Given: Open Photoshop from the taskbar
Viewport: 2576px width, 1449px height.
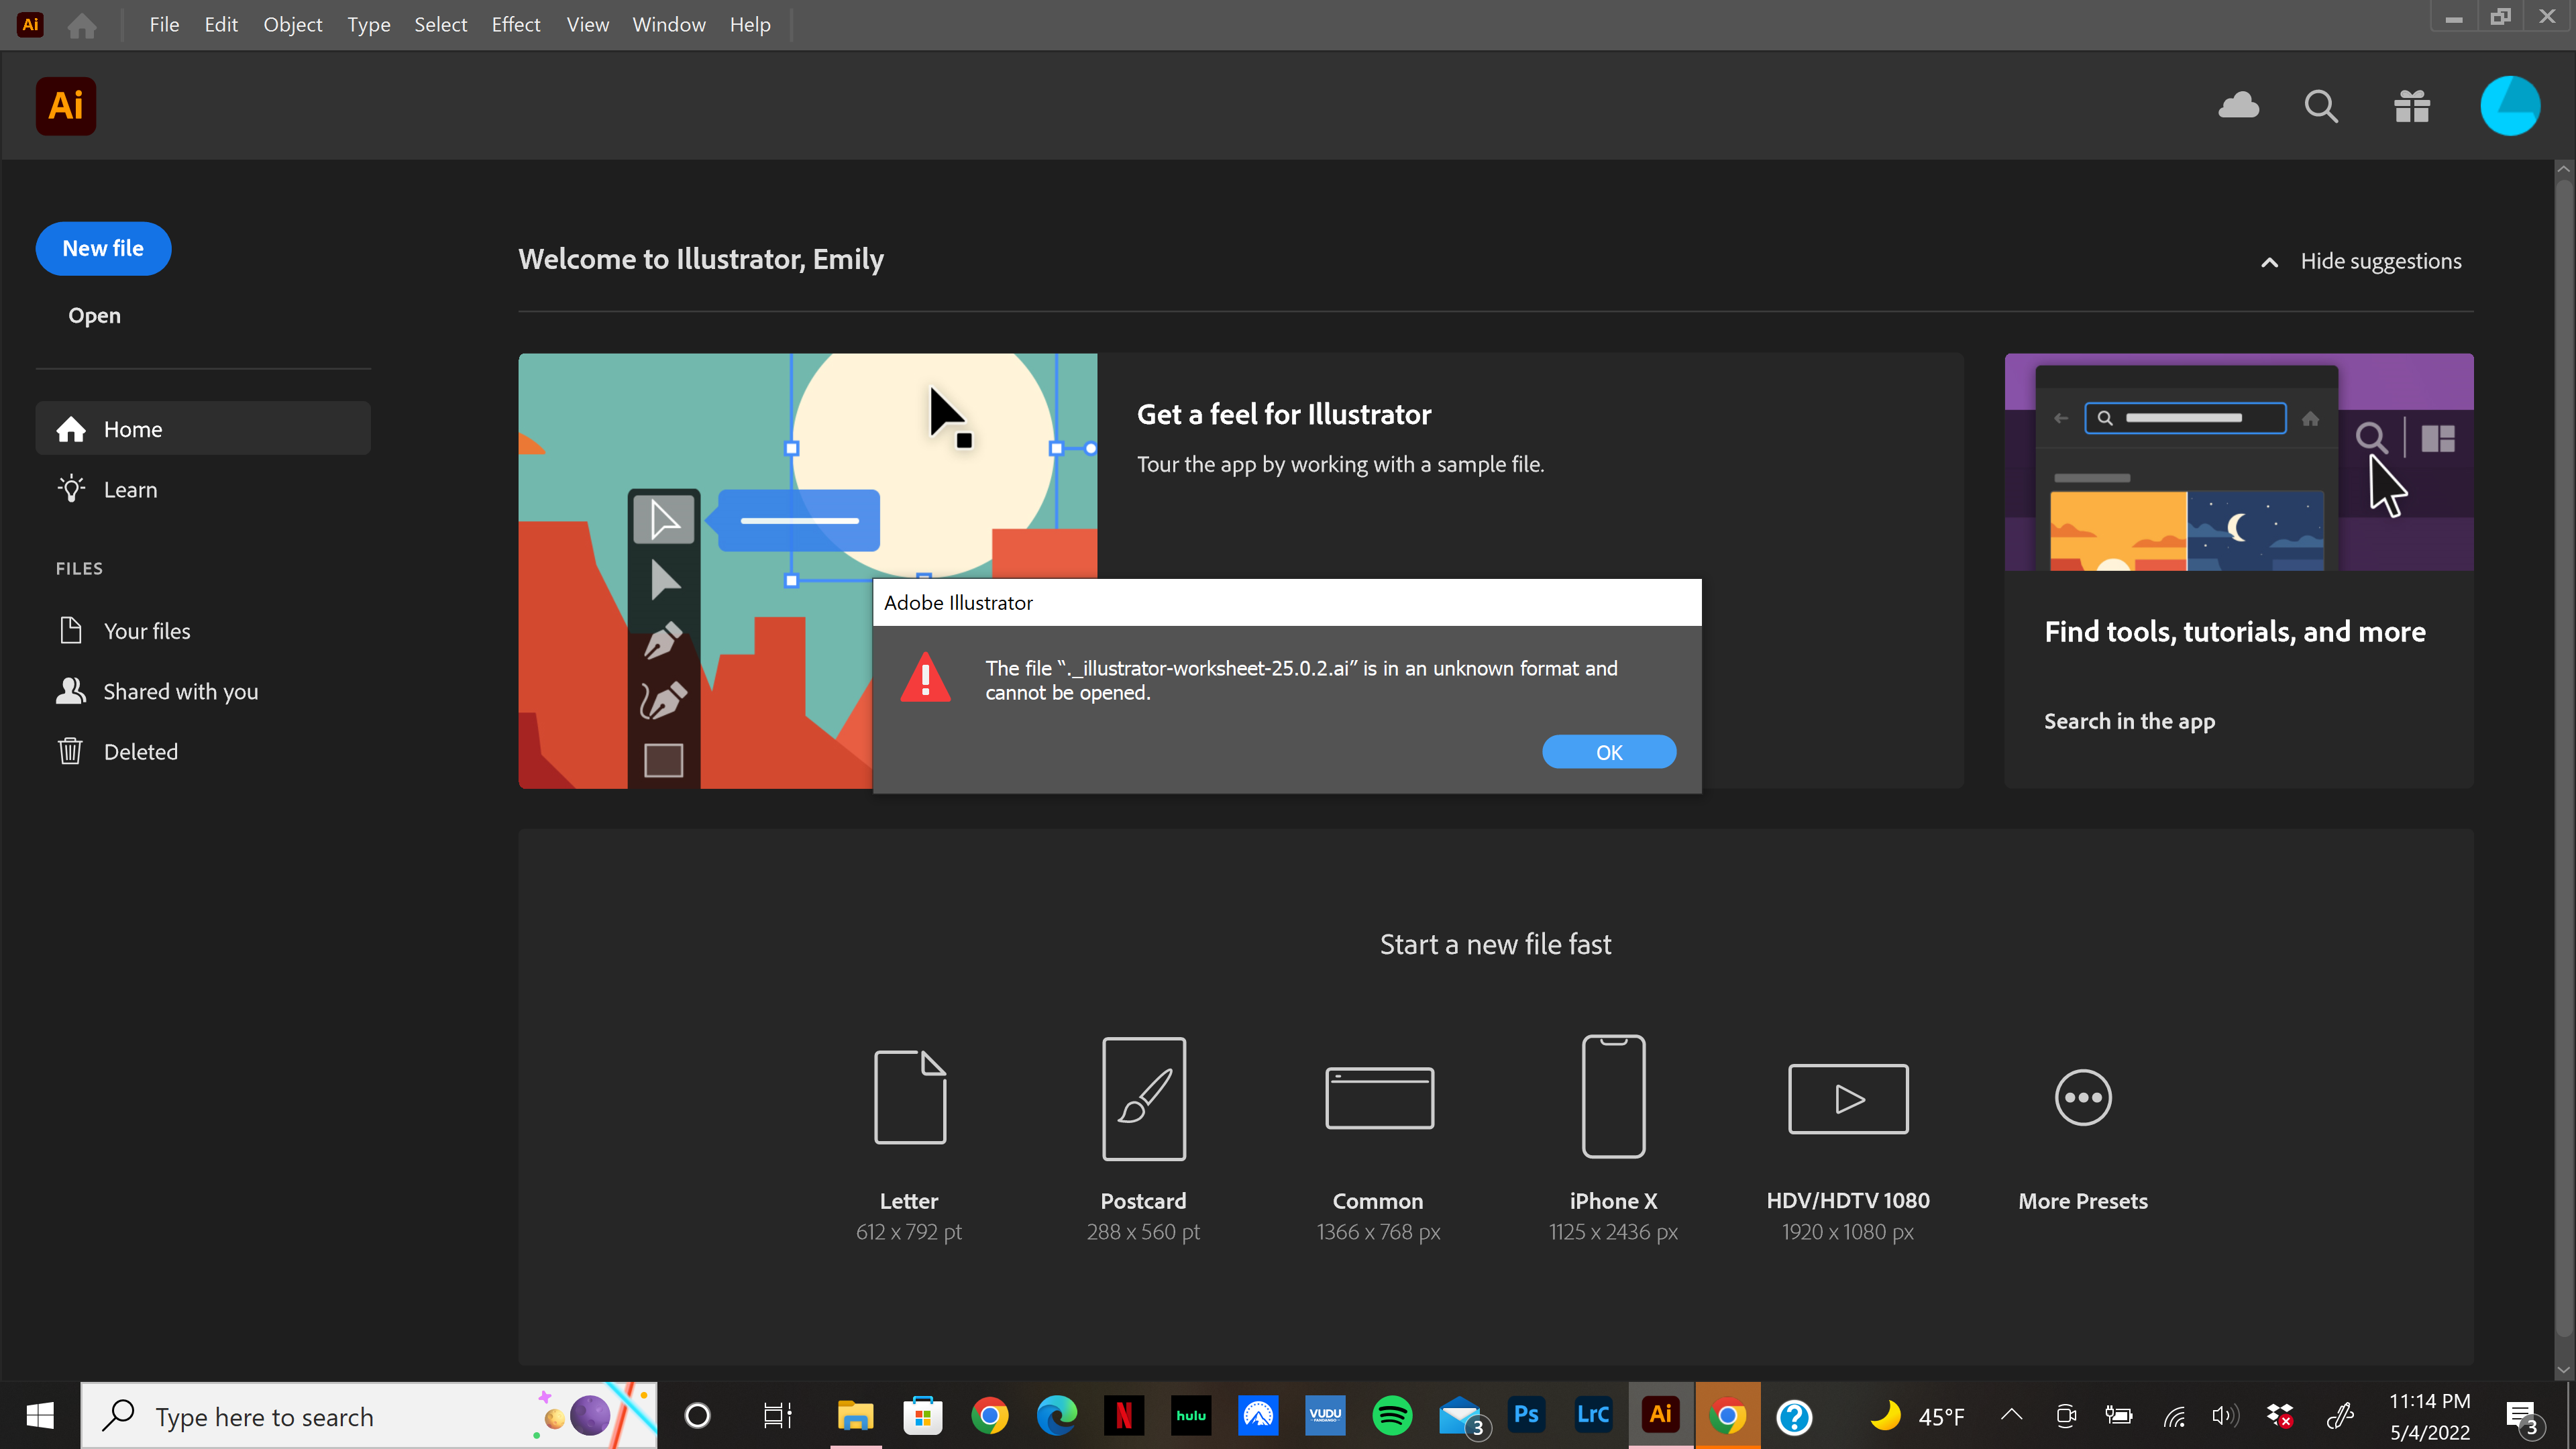Looking at the screenshot, I should 1527,1415.
